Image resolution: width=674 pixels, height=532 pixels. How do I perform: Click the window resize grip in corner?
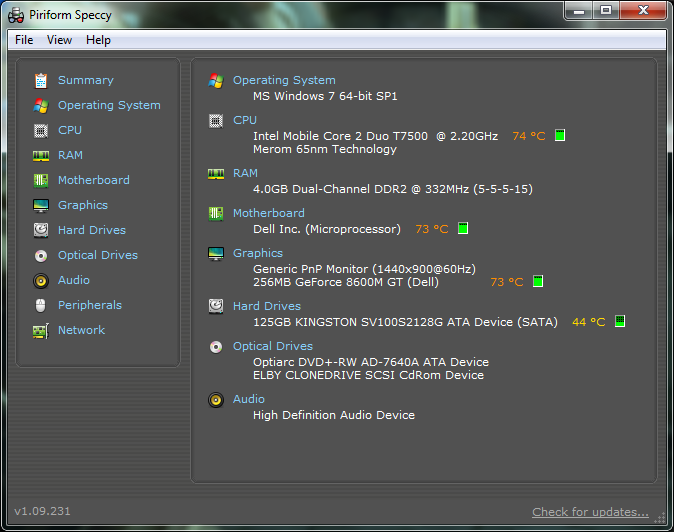tap(659, 518)
